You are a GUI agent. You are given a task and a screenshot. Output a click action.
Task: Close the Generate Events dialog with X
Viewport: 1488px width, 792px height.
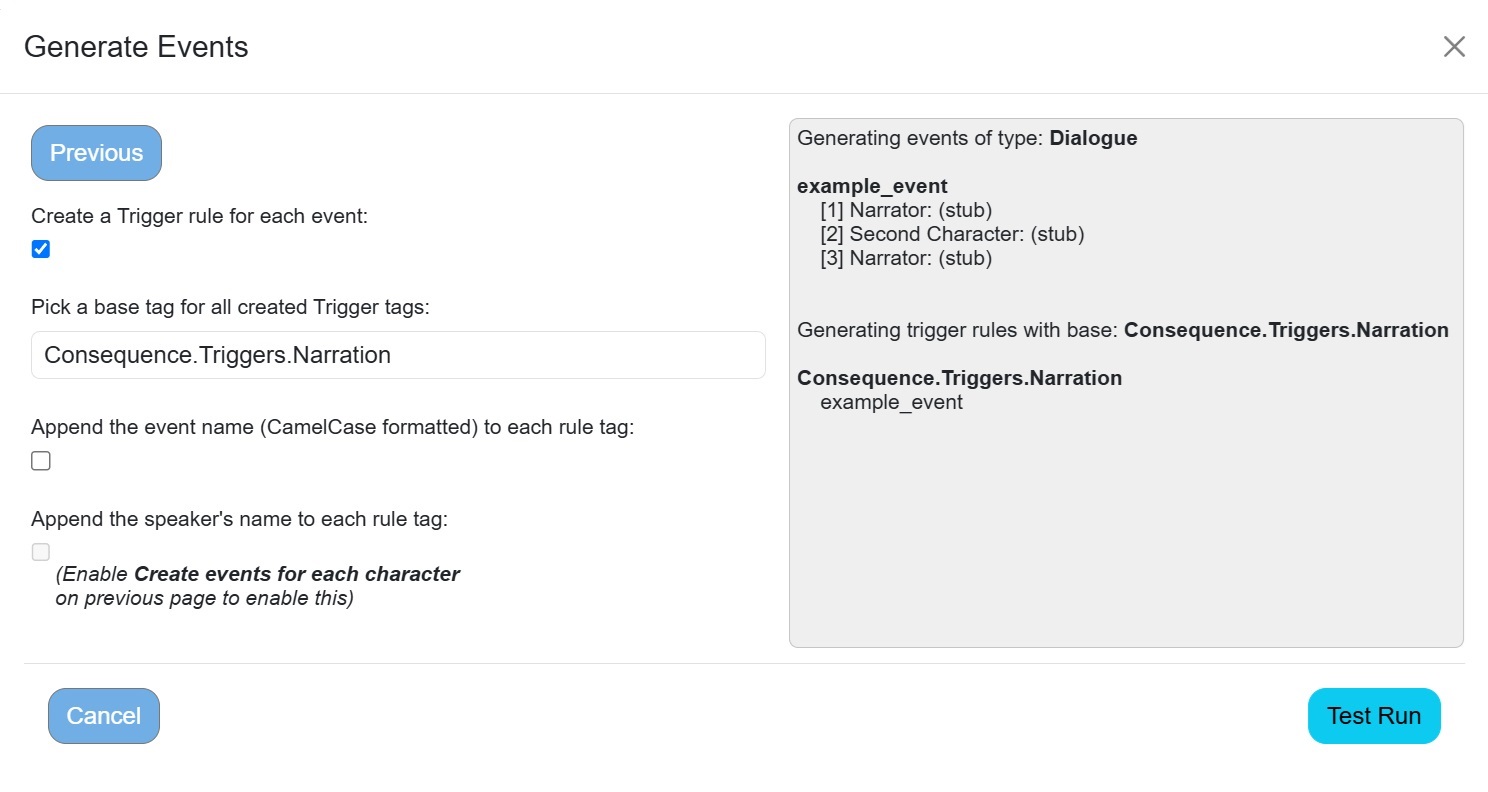pyautogui.click(x=1454, y=47)
